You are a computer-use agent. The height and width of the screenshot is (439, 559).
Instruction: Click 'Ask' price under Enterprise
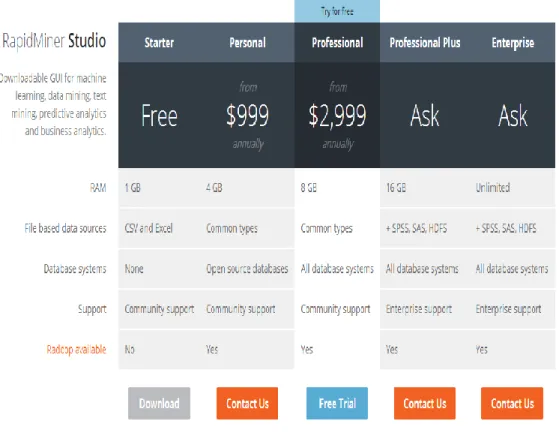[x=513, y=116]
